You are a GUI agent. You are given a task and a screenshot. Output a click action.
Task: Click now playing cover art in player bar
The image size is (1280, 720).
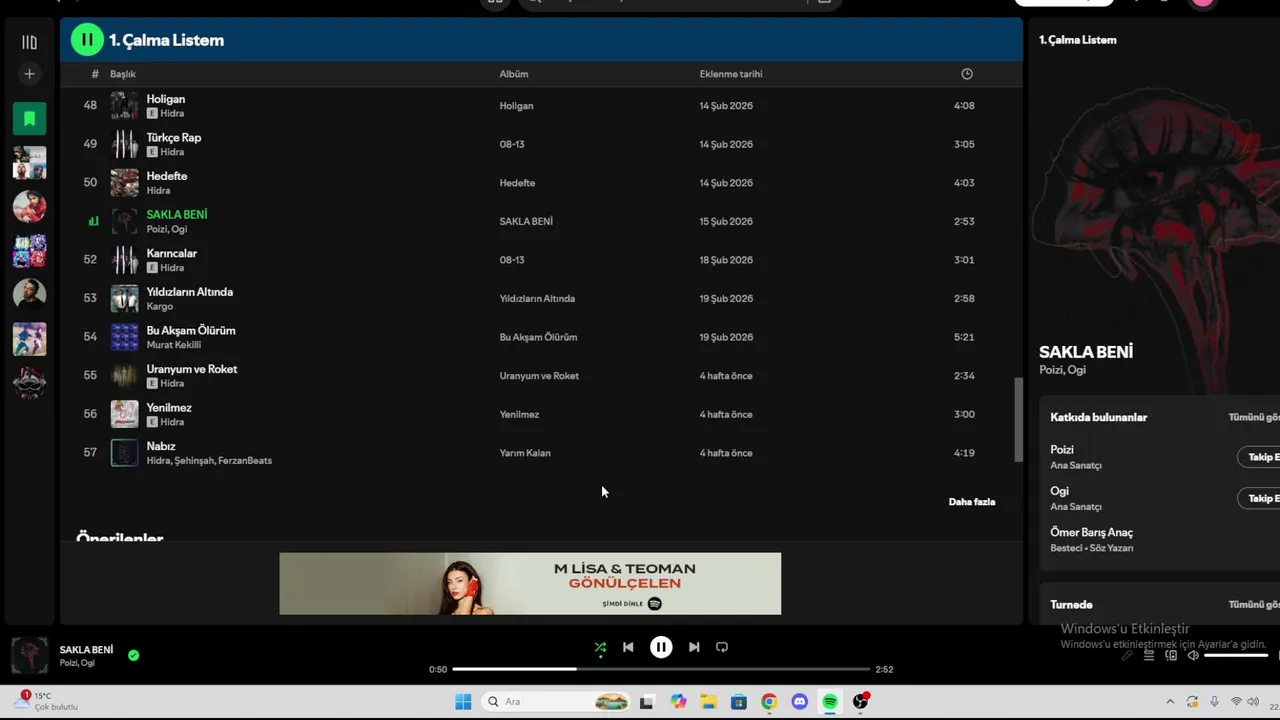coord(30,656)
